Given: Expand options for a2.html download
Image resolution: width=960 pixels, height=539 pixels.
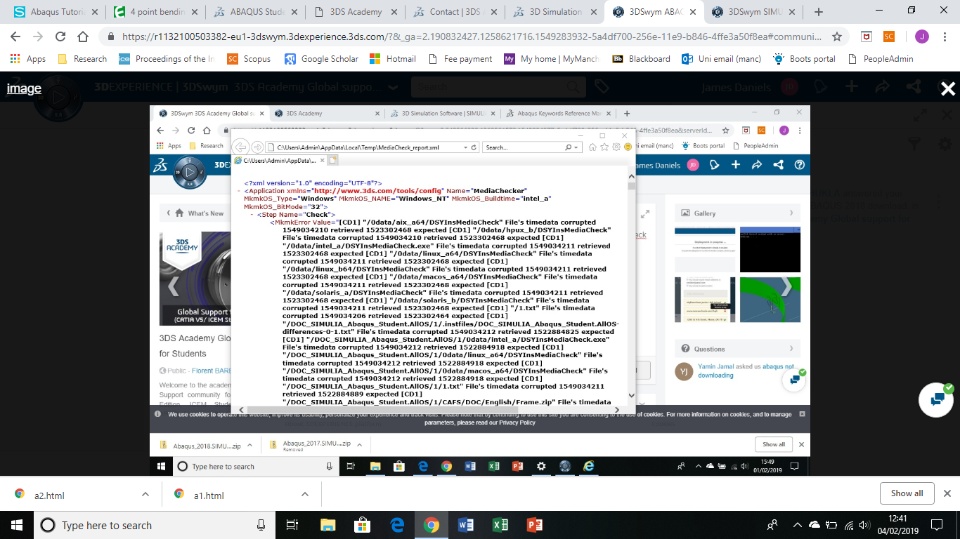Looking at the screenshot, I should 145,494.
